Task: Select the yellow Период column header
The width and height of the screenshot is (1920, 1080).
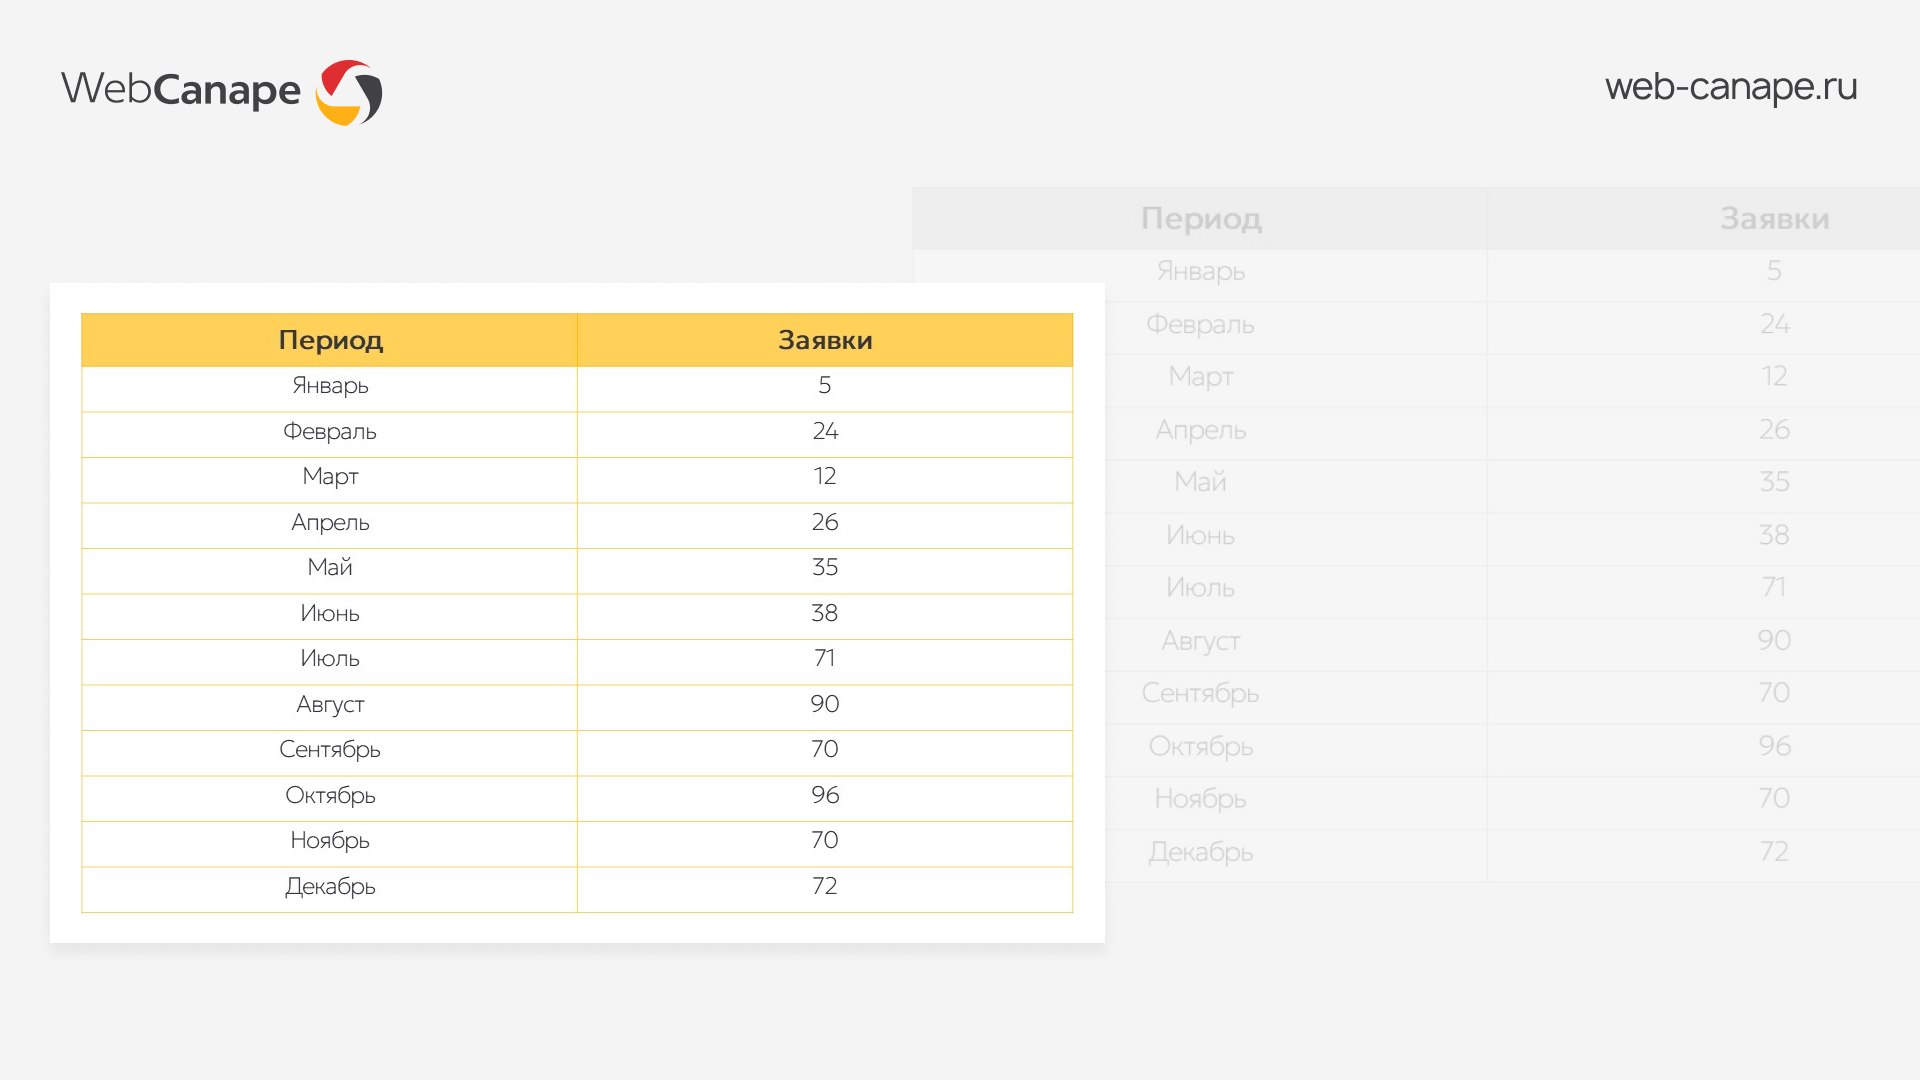Action: (x=330, y=340)
